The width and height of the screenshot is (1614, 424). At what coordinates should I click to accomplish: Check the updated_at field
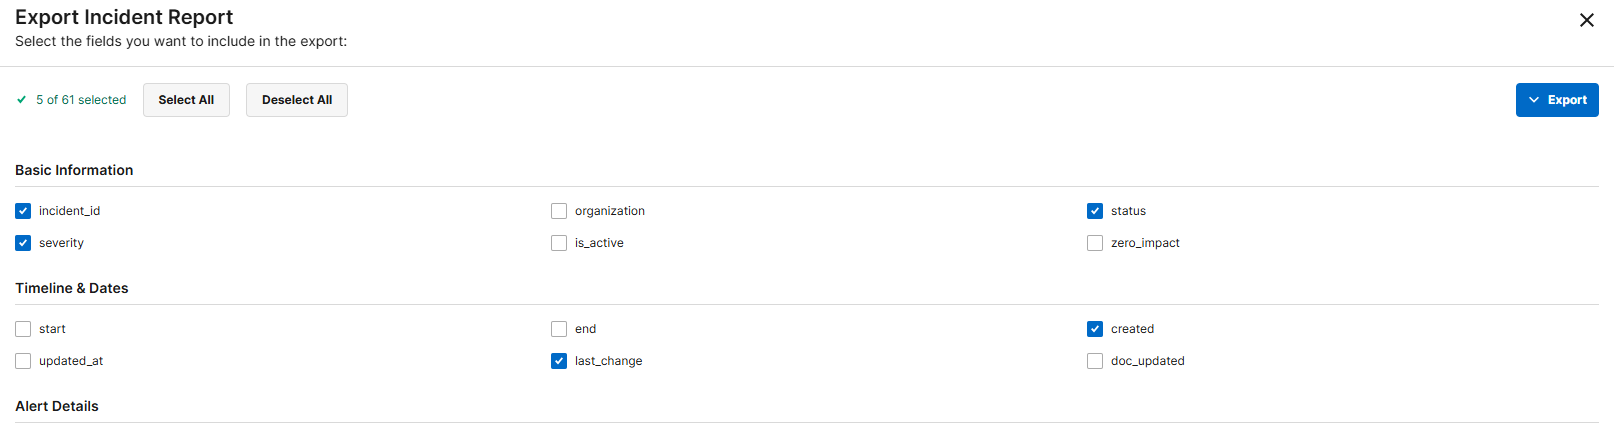[23, 361]
